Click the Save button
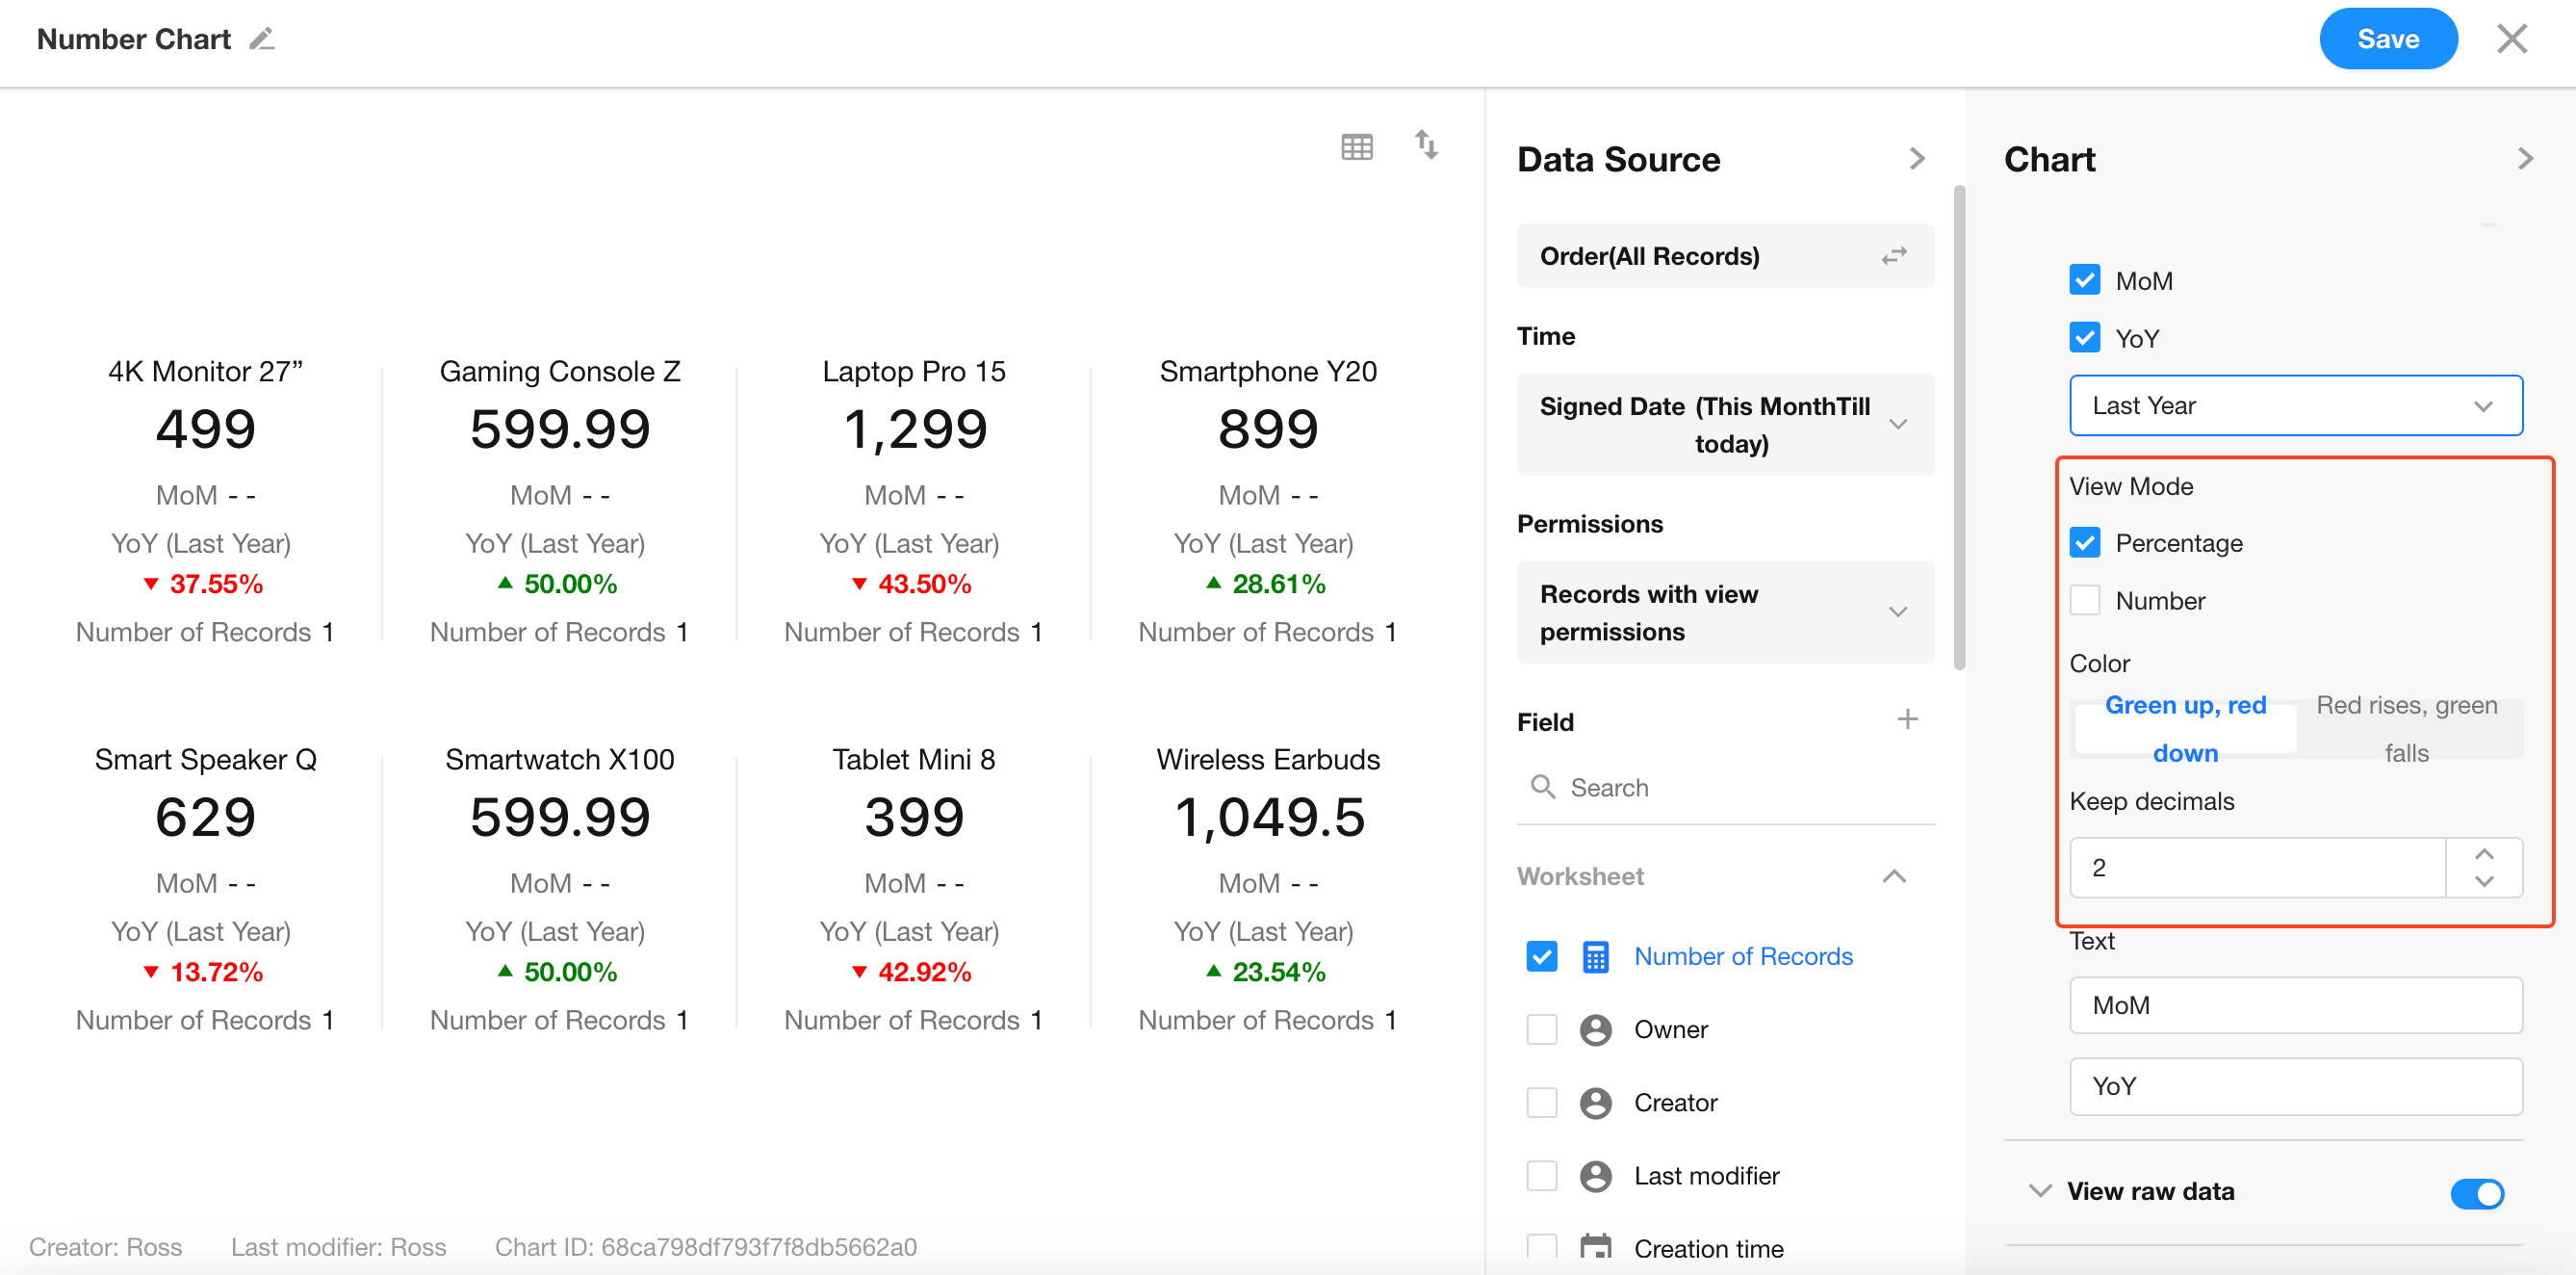Image resolution: width=2576 pixels, height=1275 pixels. click(2387, 39)
